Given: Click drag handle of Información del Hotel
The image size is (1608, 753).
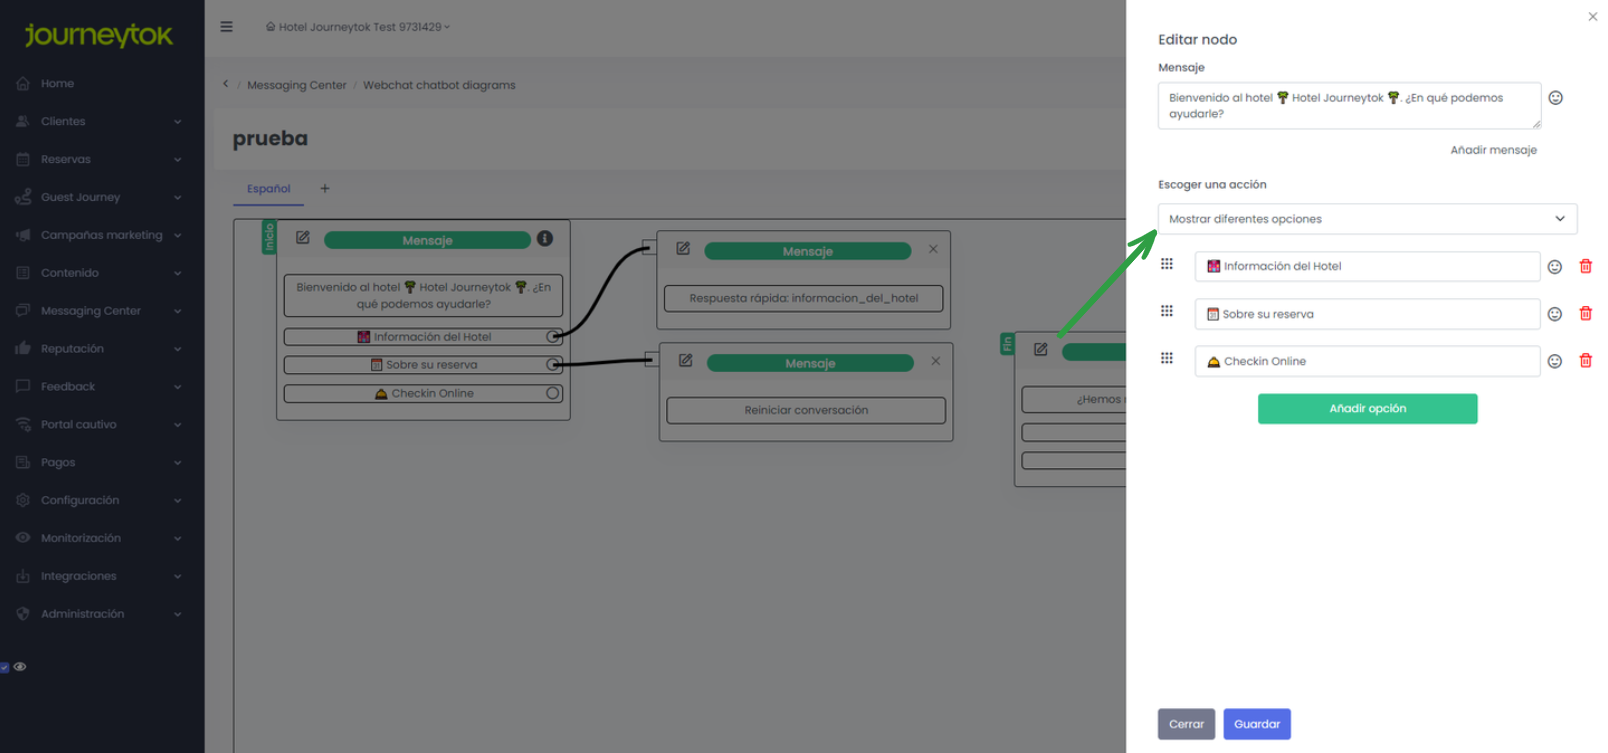Looking at the screenshot, I should (x=1166, y=264).
